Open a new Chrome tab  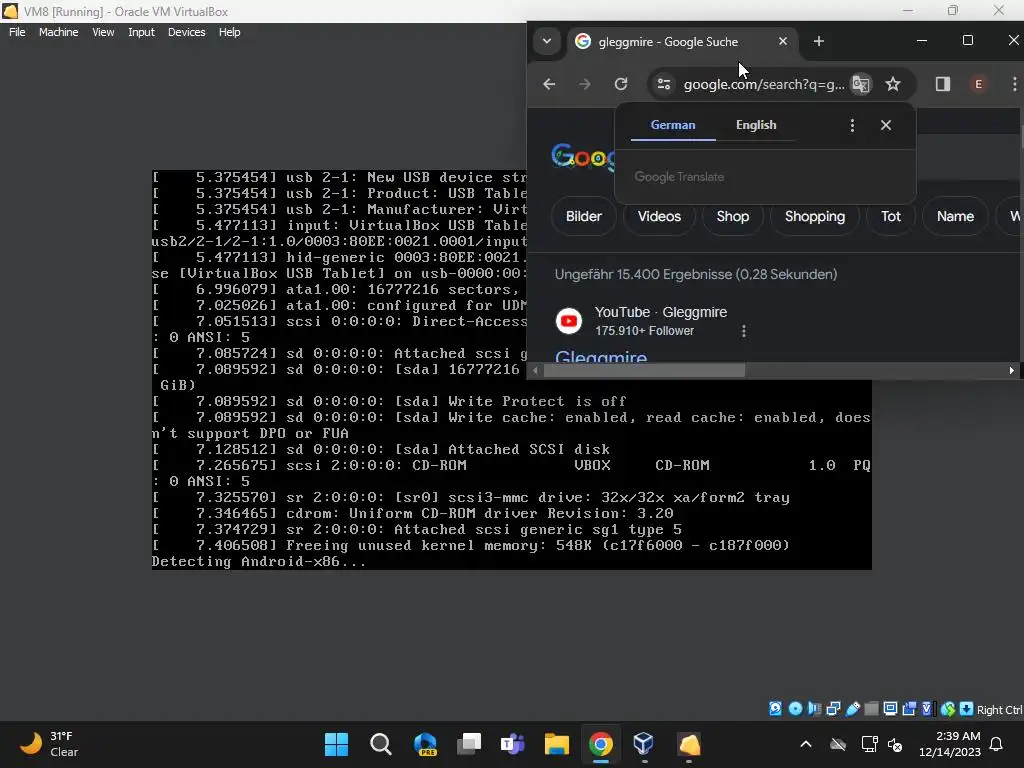(818, 41)
